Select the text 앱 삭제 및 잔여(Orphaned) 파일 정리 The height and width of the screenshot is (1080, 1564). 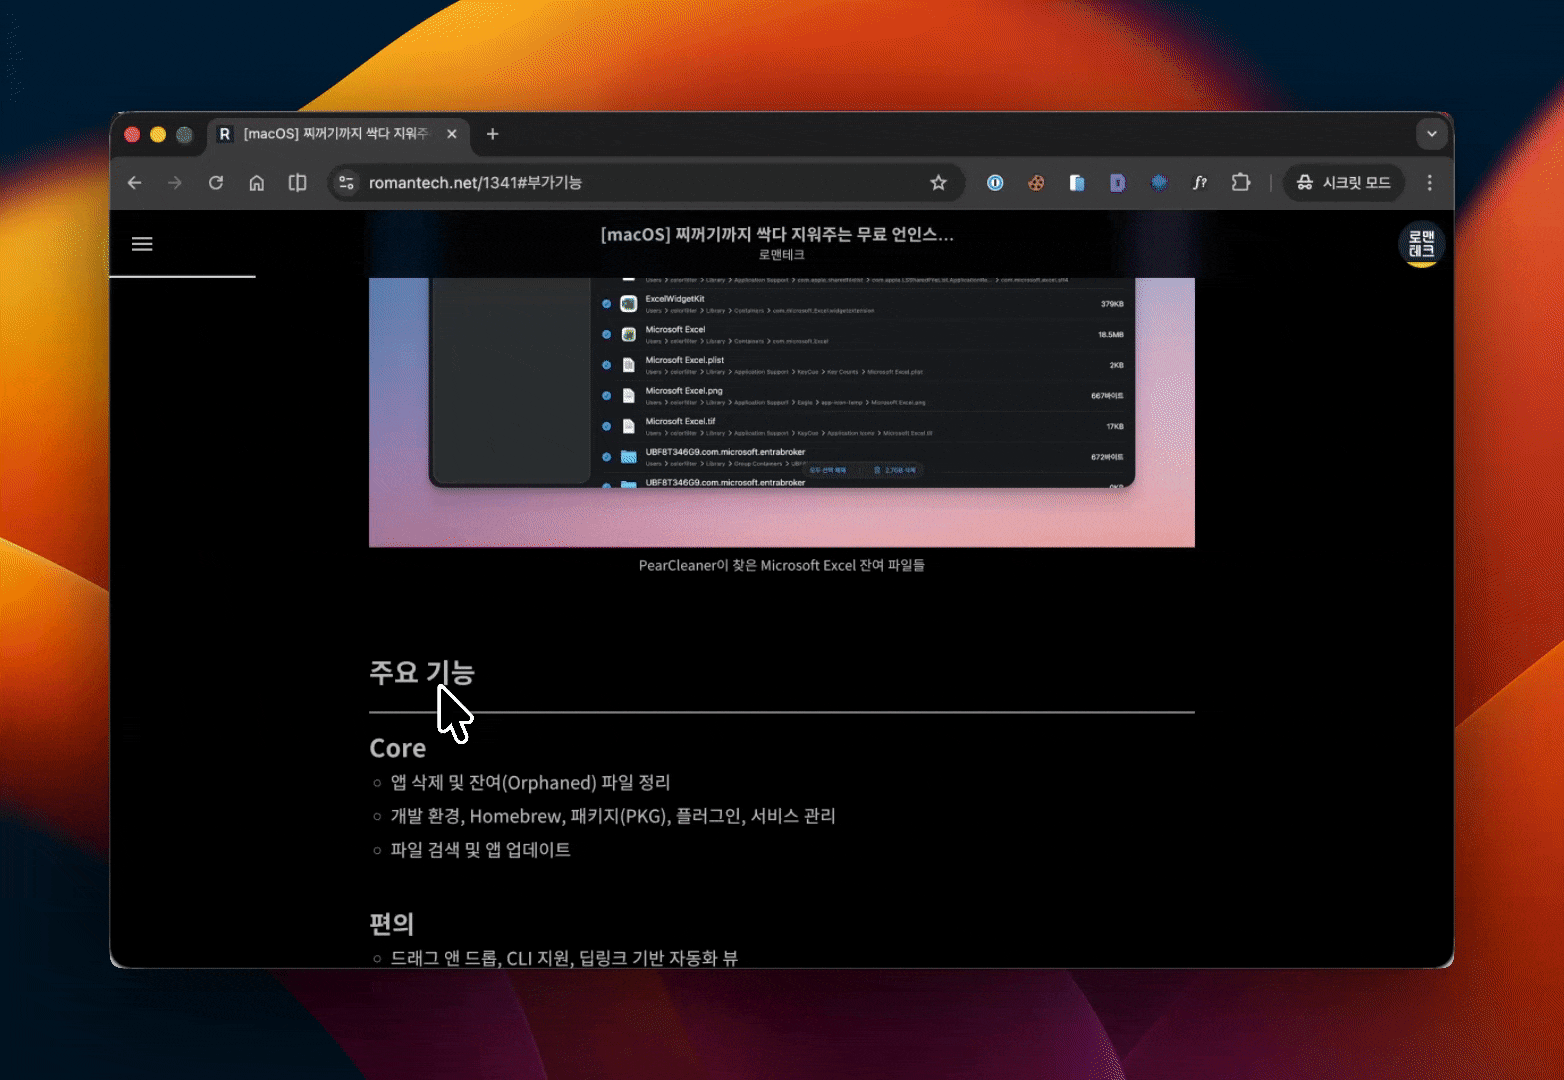[530, 782]
